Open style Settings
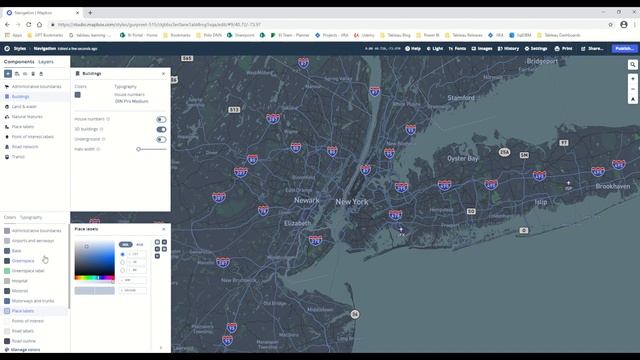The image size is (640, 360). [536, 49]
